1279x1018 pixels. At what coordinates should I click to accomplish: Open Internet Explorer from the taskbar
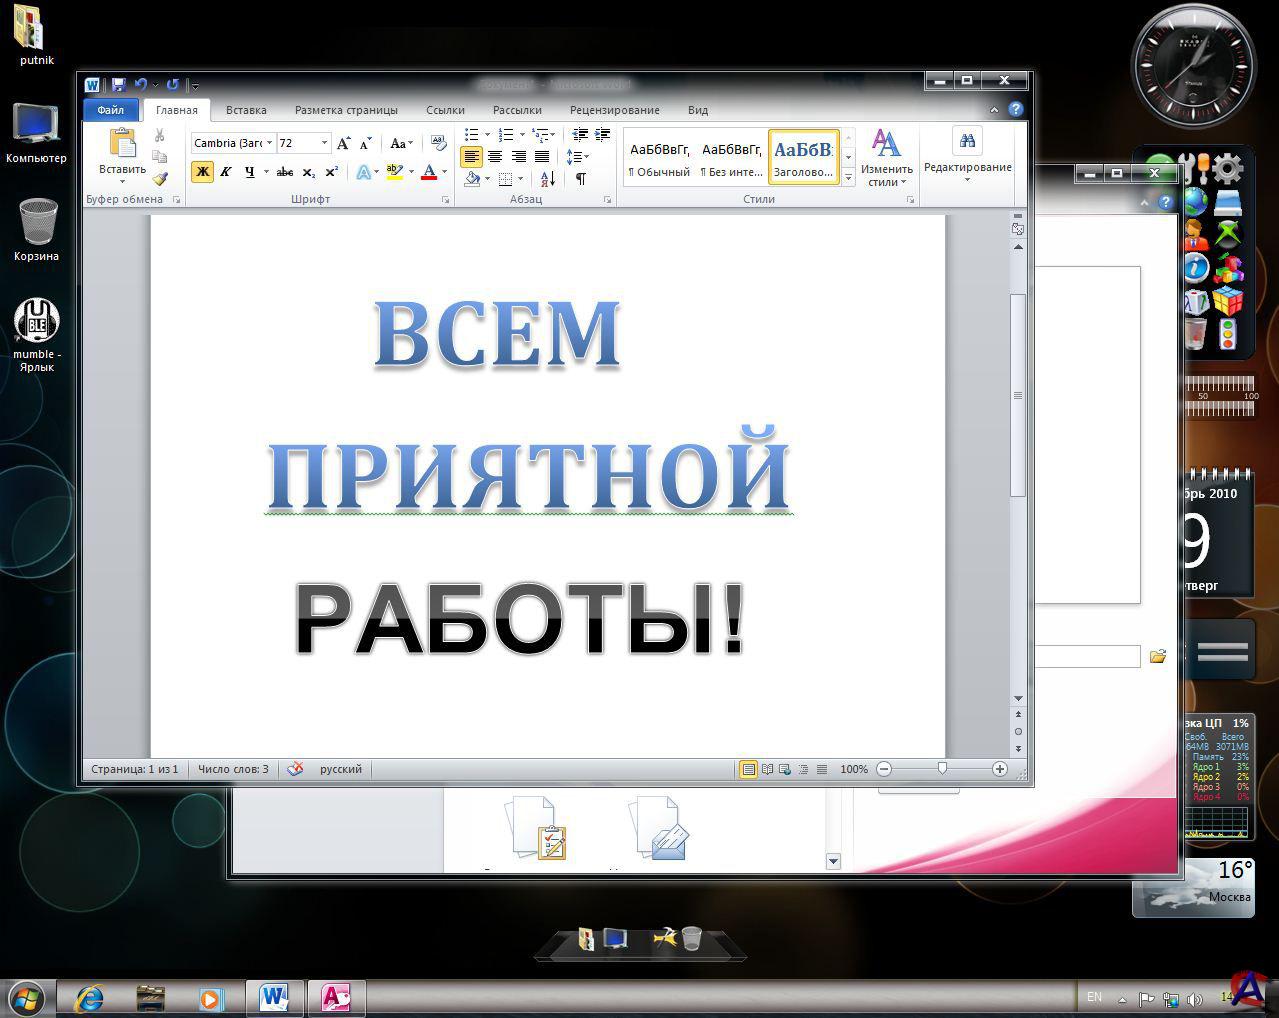[x=90, y=998]
